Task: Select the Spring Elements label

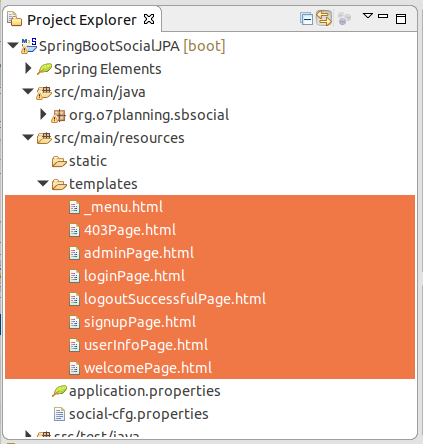Action: coord(108,69)
